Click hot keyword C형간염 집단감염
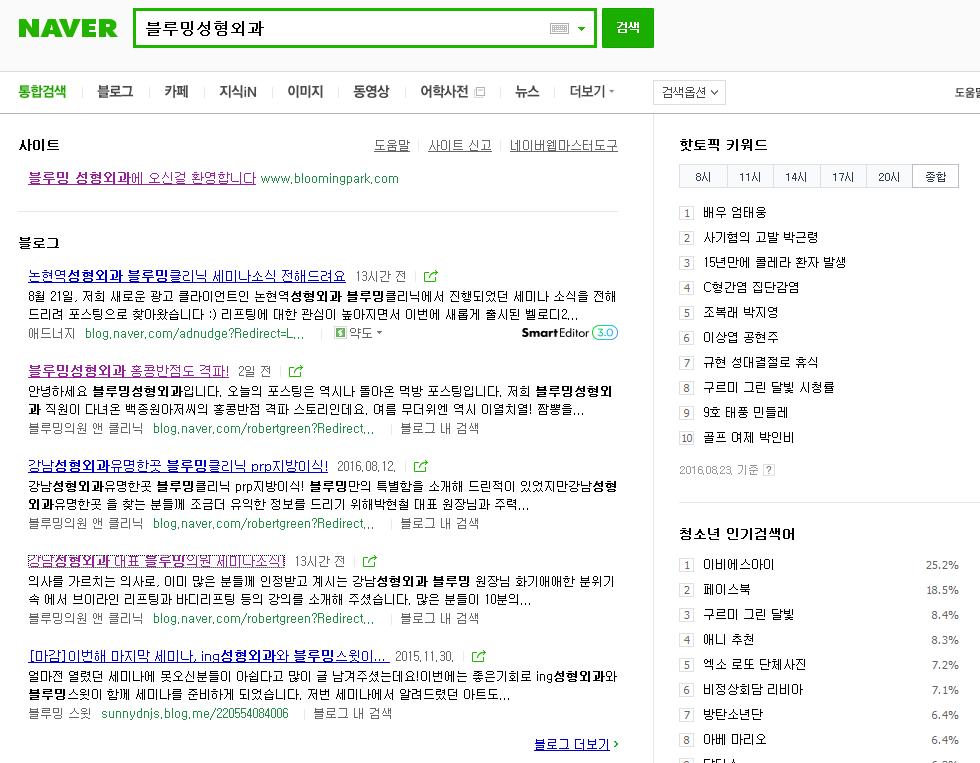Image resolution: width=980 pixels, height=763 pixels. pyautogui.click(x=751, y=287)
